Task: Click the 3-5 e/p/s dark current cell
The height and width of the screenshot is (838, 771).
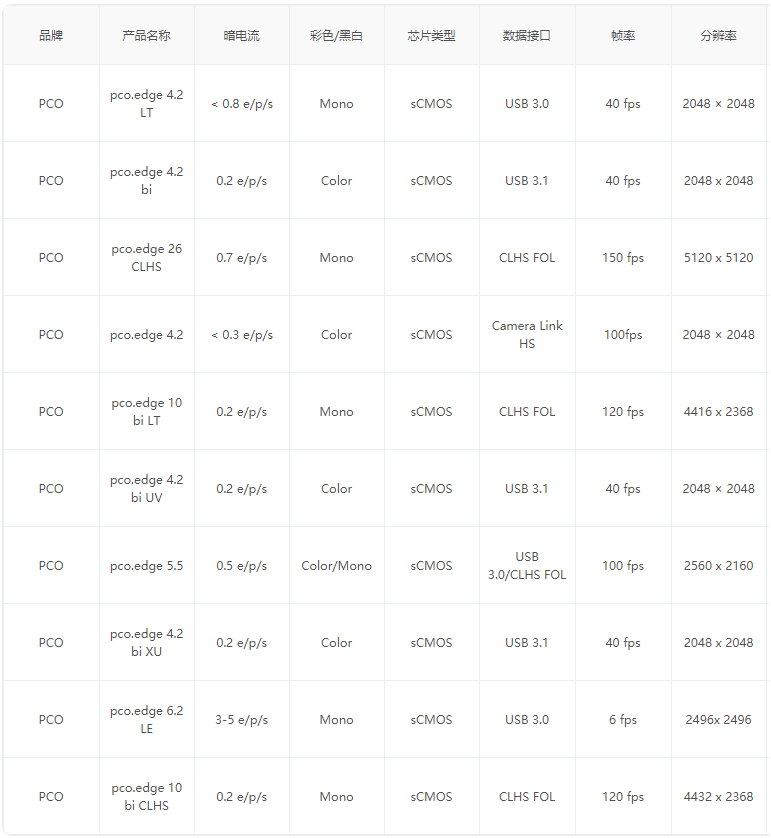Action: point(242,719)
